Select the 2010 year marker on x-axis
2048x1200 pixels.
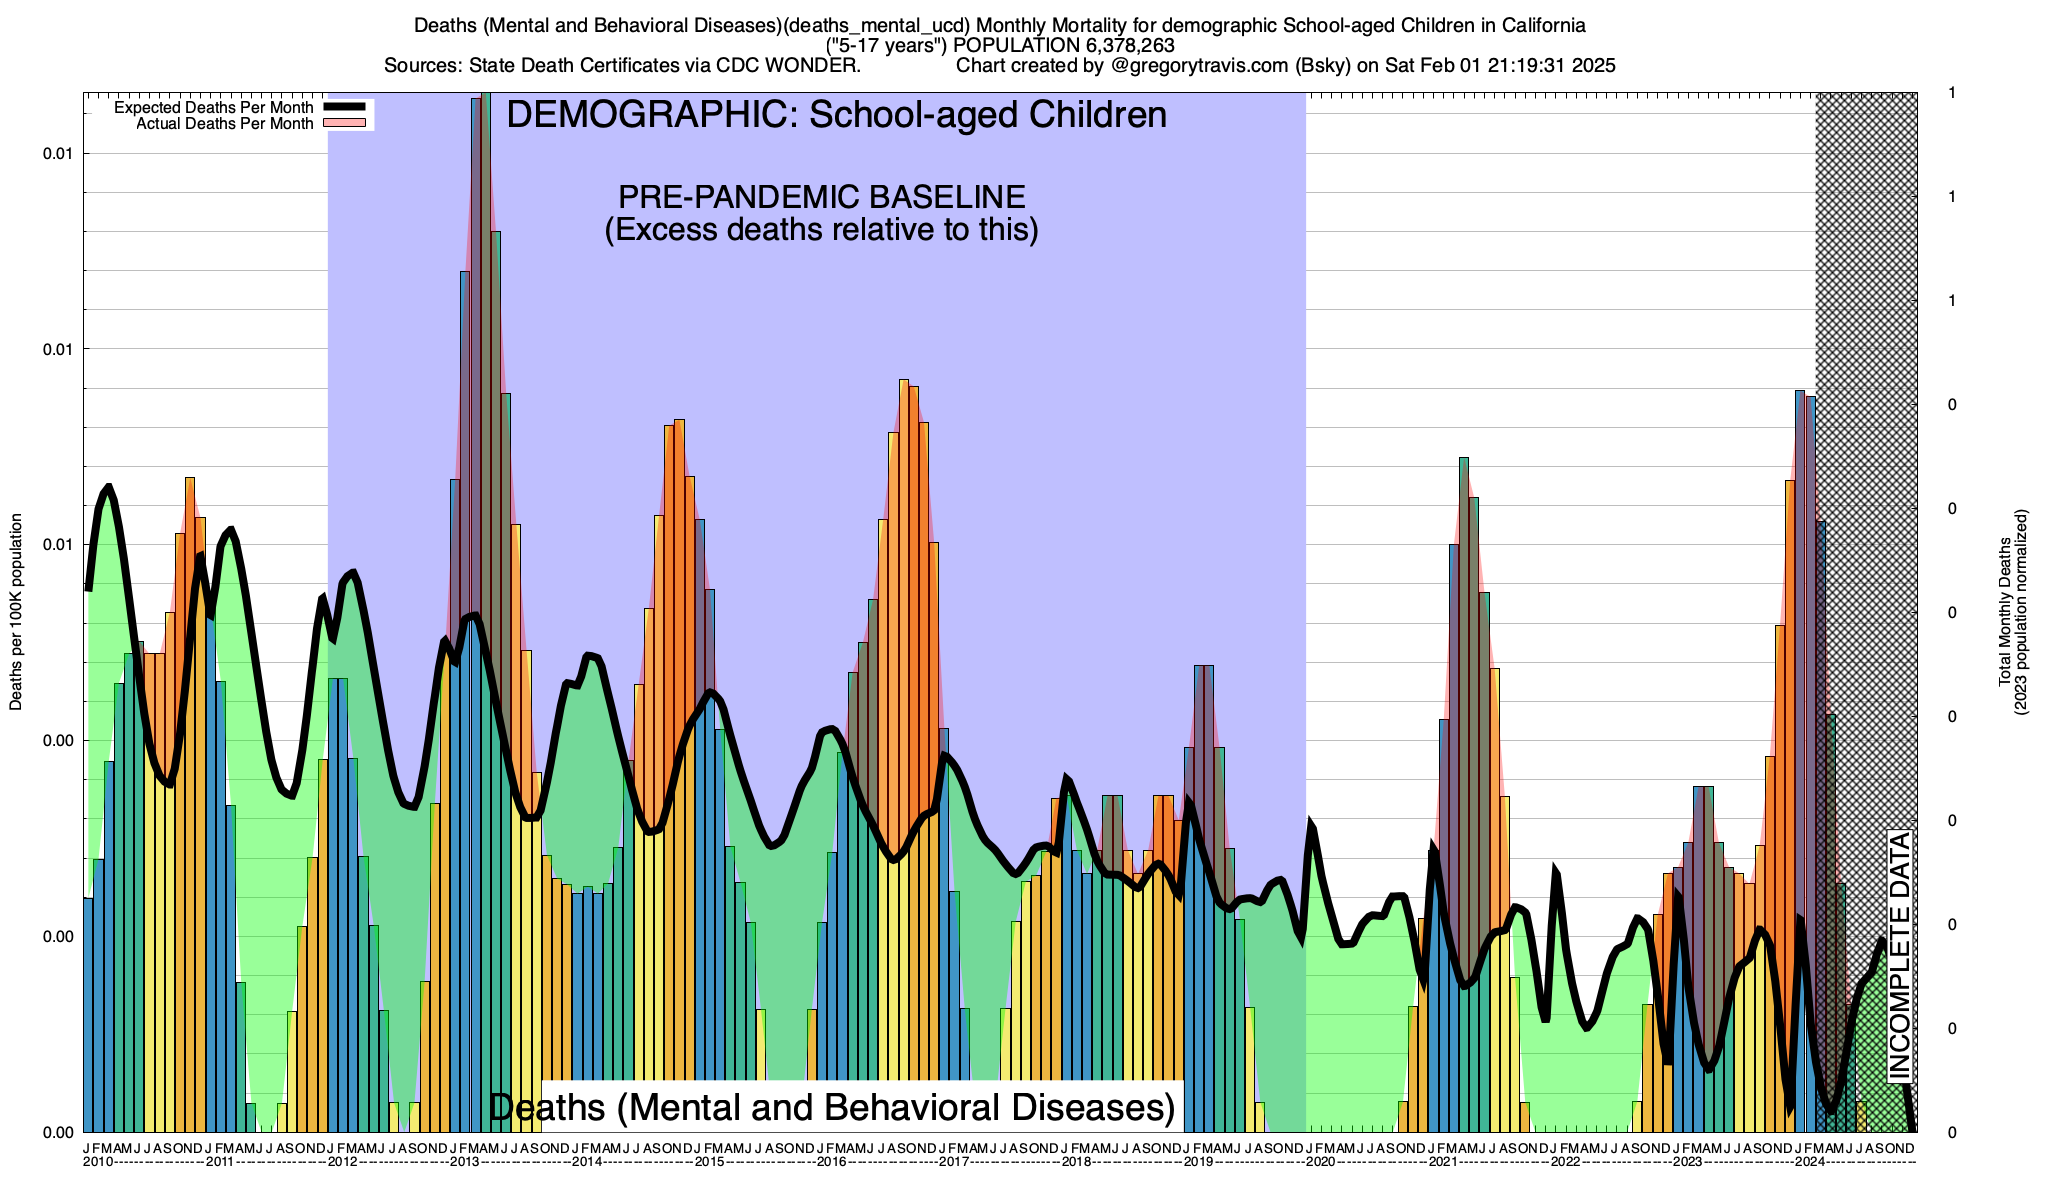[x=98, y=1162]
